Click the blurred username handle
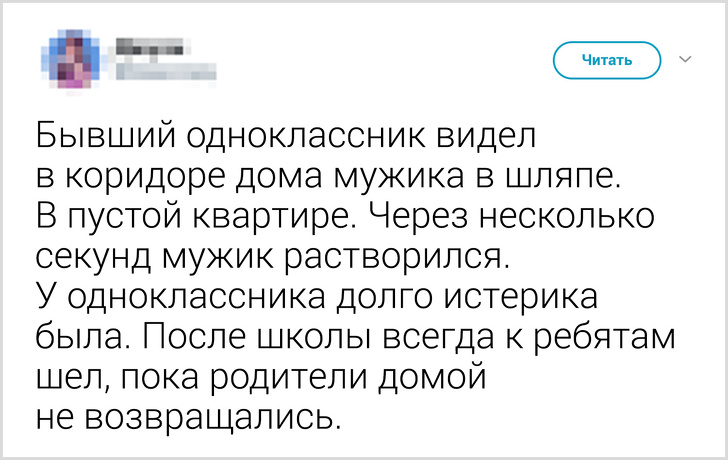728x460 pixels. (152, 70)
